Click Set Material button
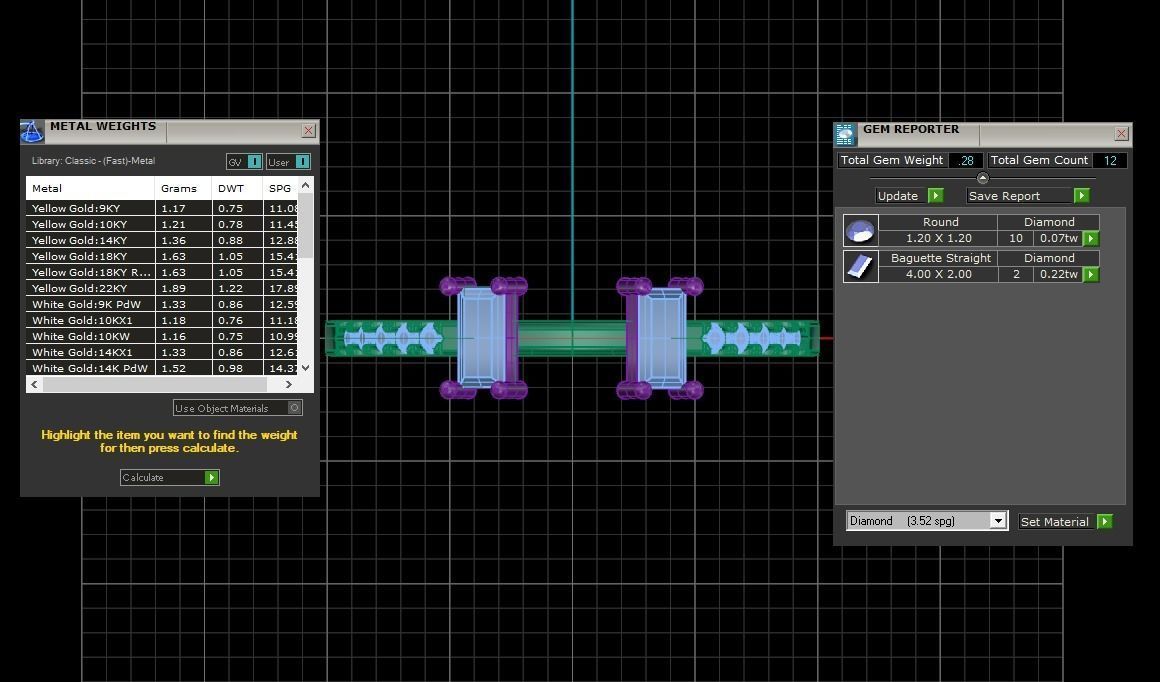 click(x=1066, y=521)
